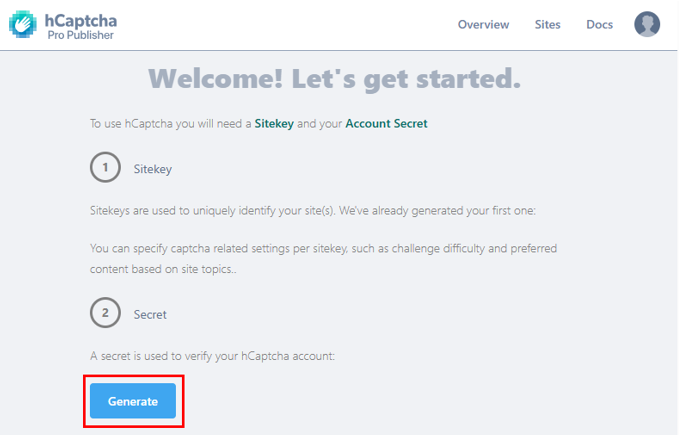Screen dimensions: 679x435
Task: Click the hCaptcha brand name text
Action: 81,19
